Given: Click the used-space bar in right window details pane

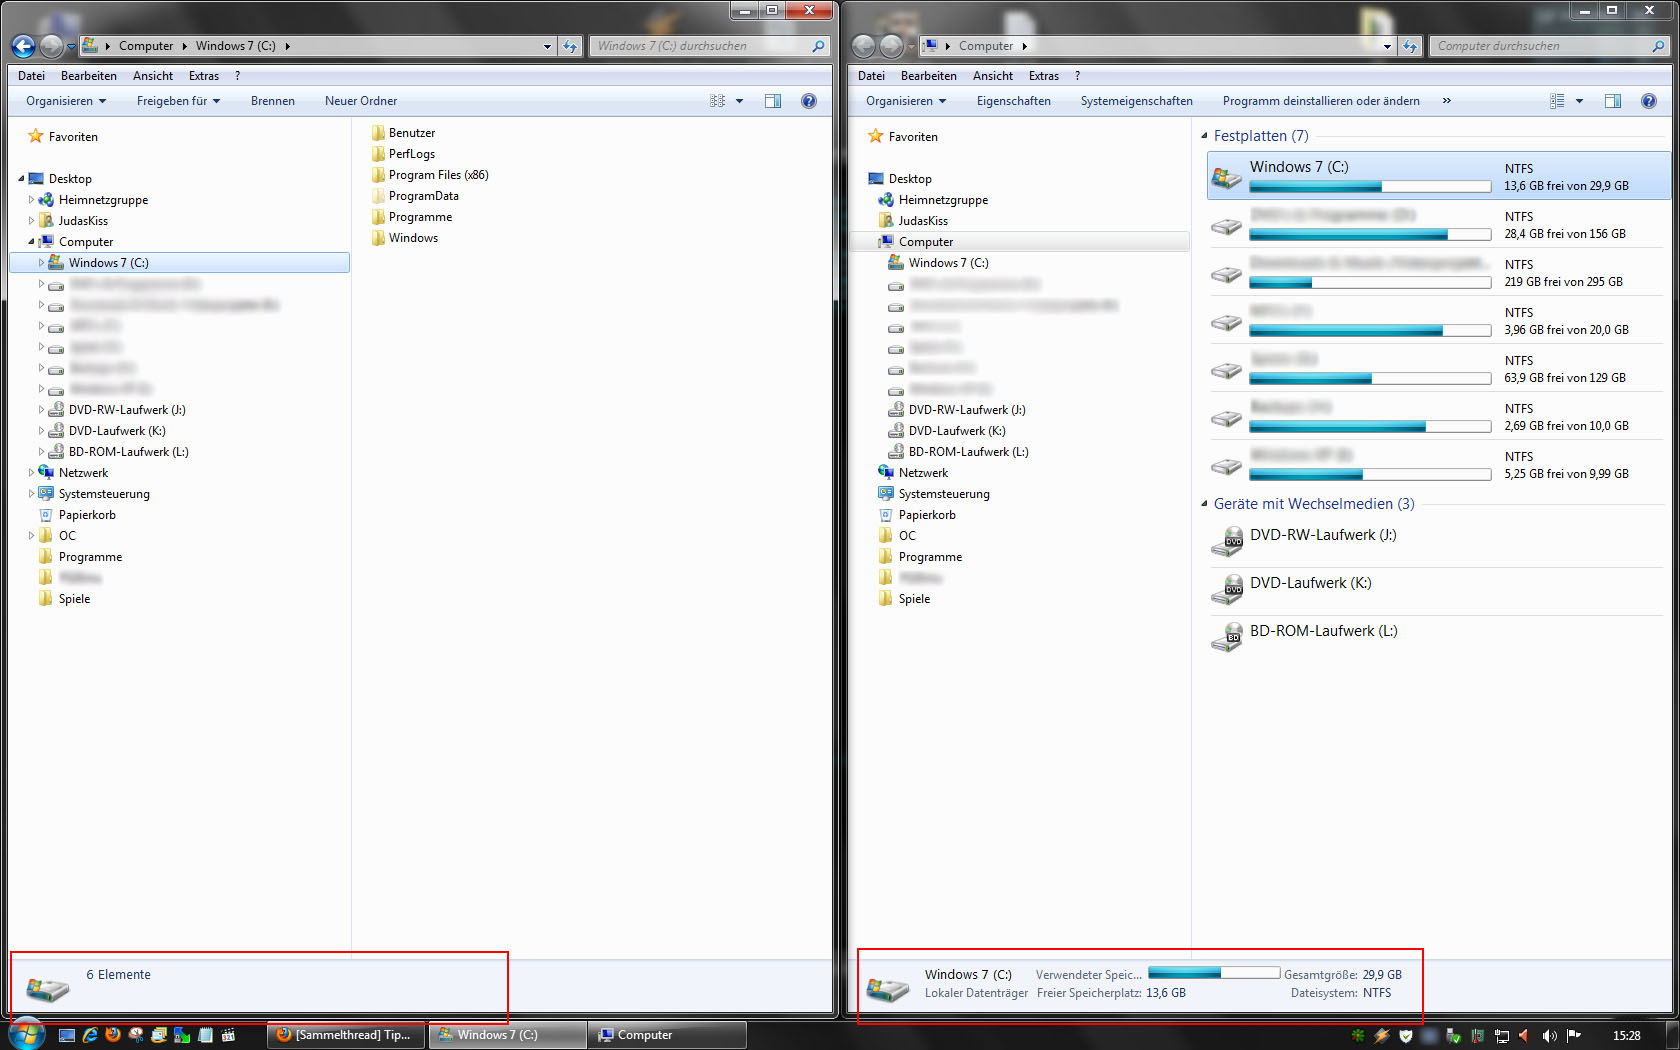Looking at the screenshot, I should (x=1214, y=973).
